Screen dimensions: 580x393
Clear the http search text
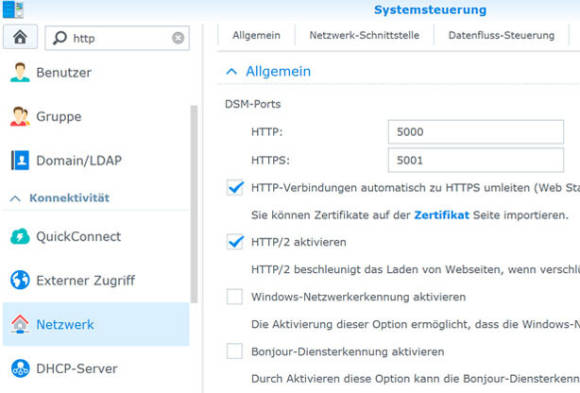point(178,38)
